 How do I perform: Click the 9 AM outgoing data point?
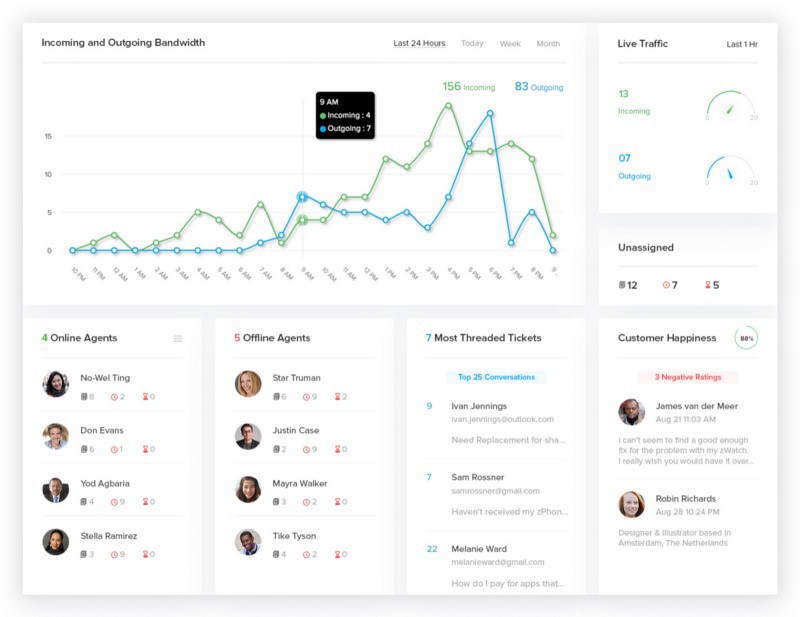pos(302,197)
